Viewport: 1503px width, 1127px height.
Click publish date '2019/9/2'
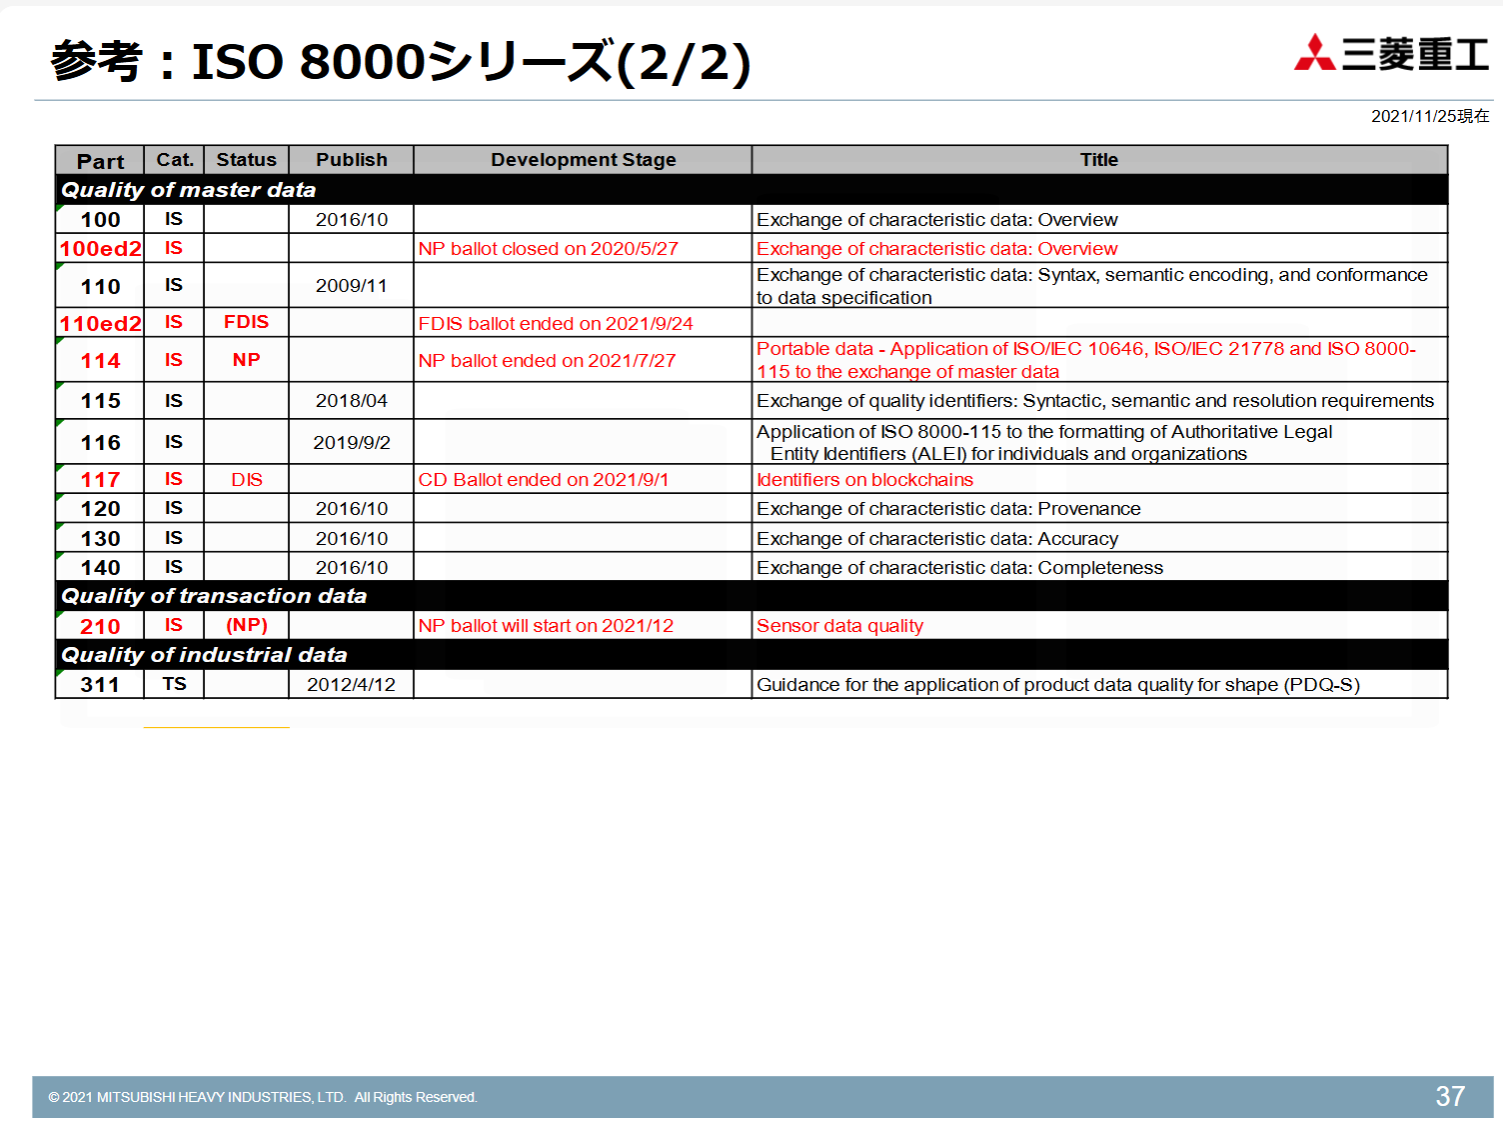tap(351, 442)
